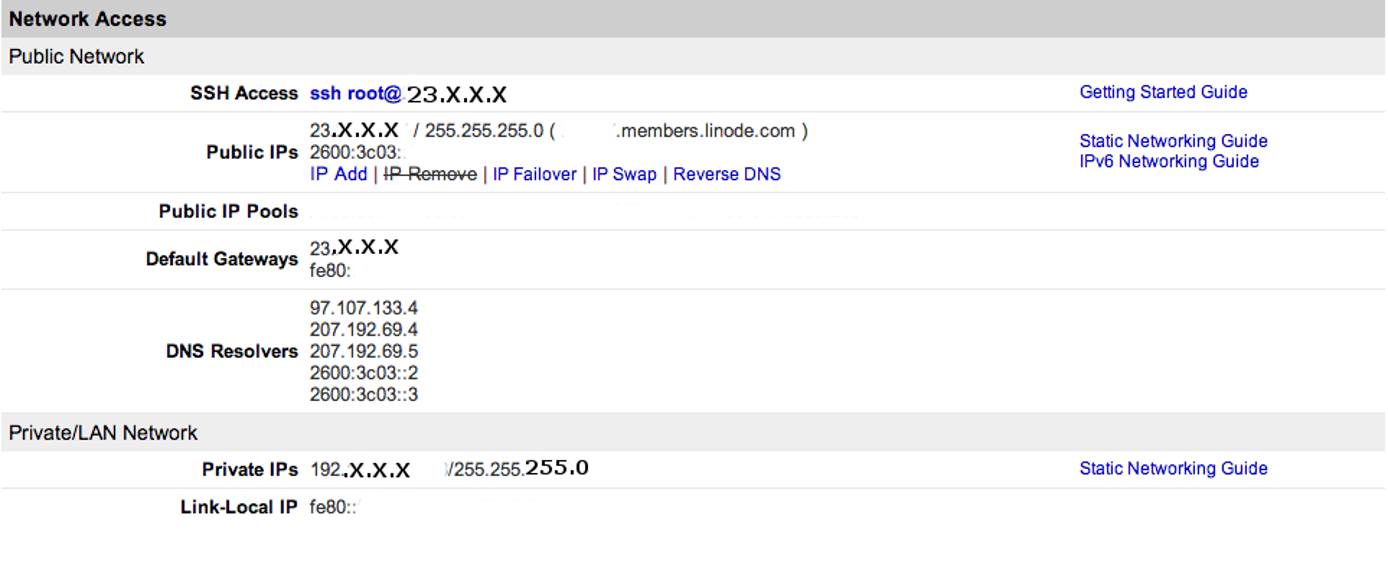Click DNS resolver address 207.192.69.4
Image resolution: width=1388 pixels, height=574 pixels.
pos(364,330)
